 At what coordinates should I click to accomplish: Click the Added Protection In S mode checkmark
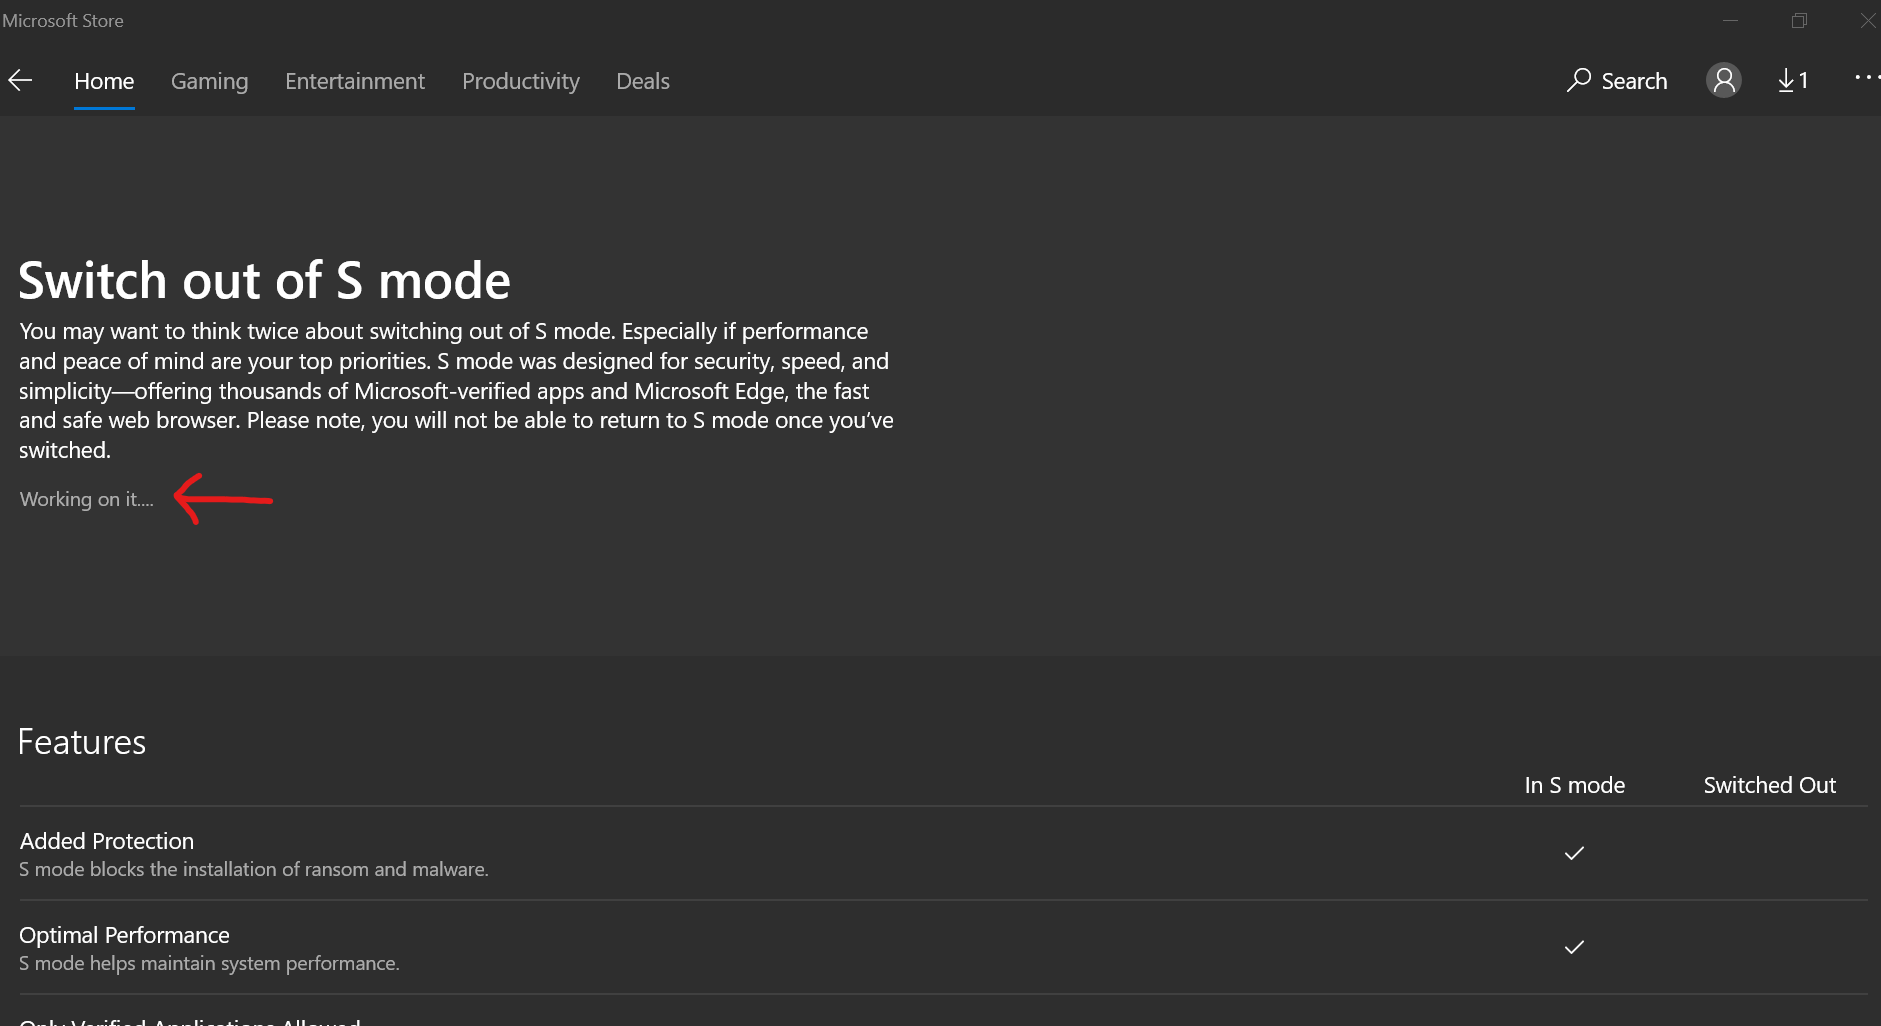(1574, 853)
